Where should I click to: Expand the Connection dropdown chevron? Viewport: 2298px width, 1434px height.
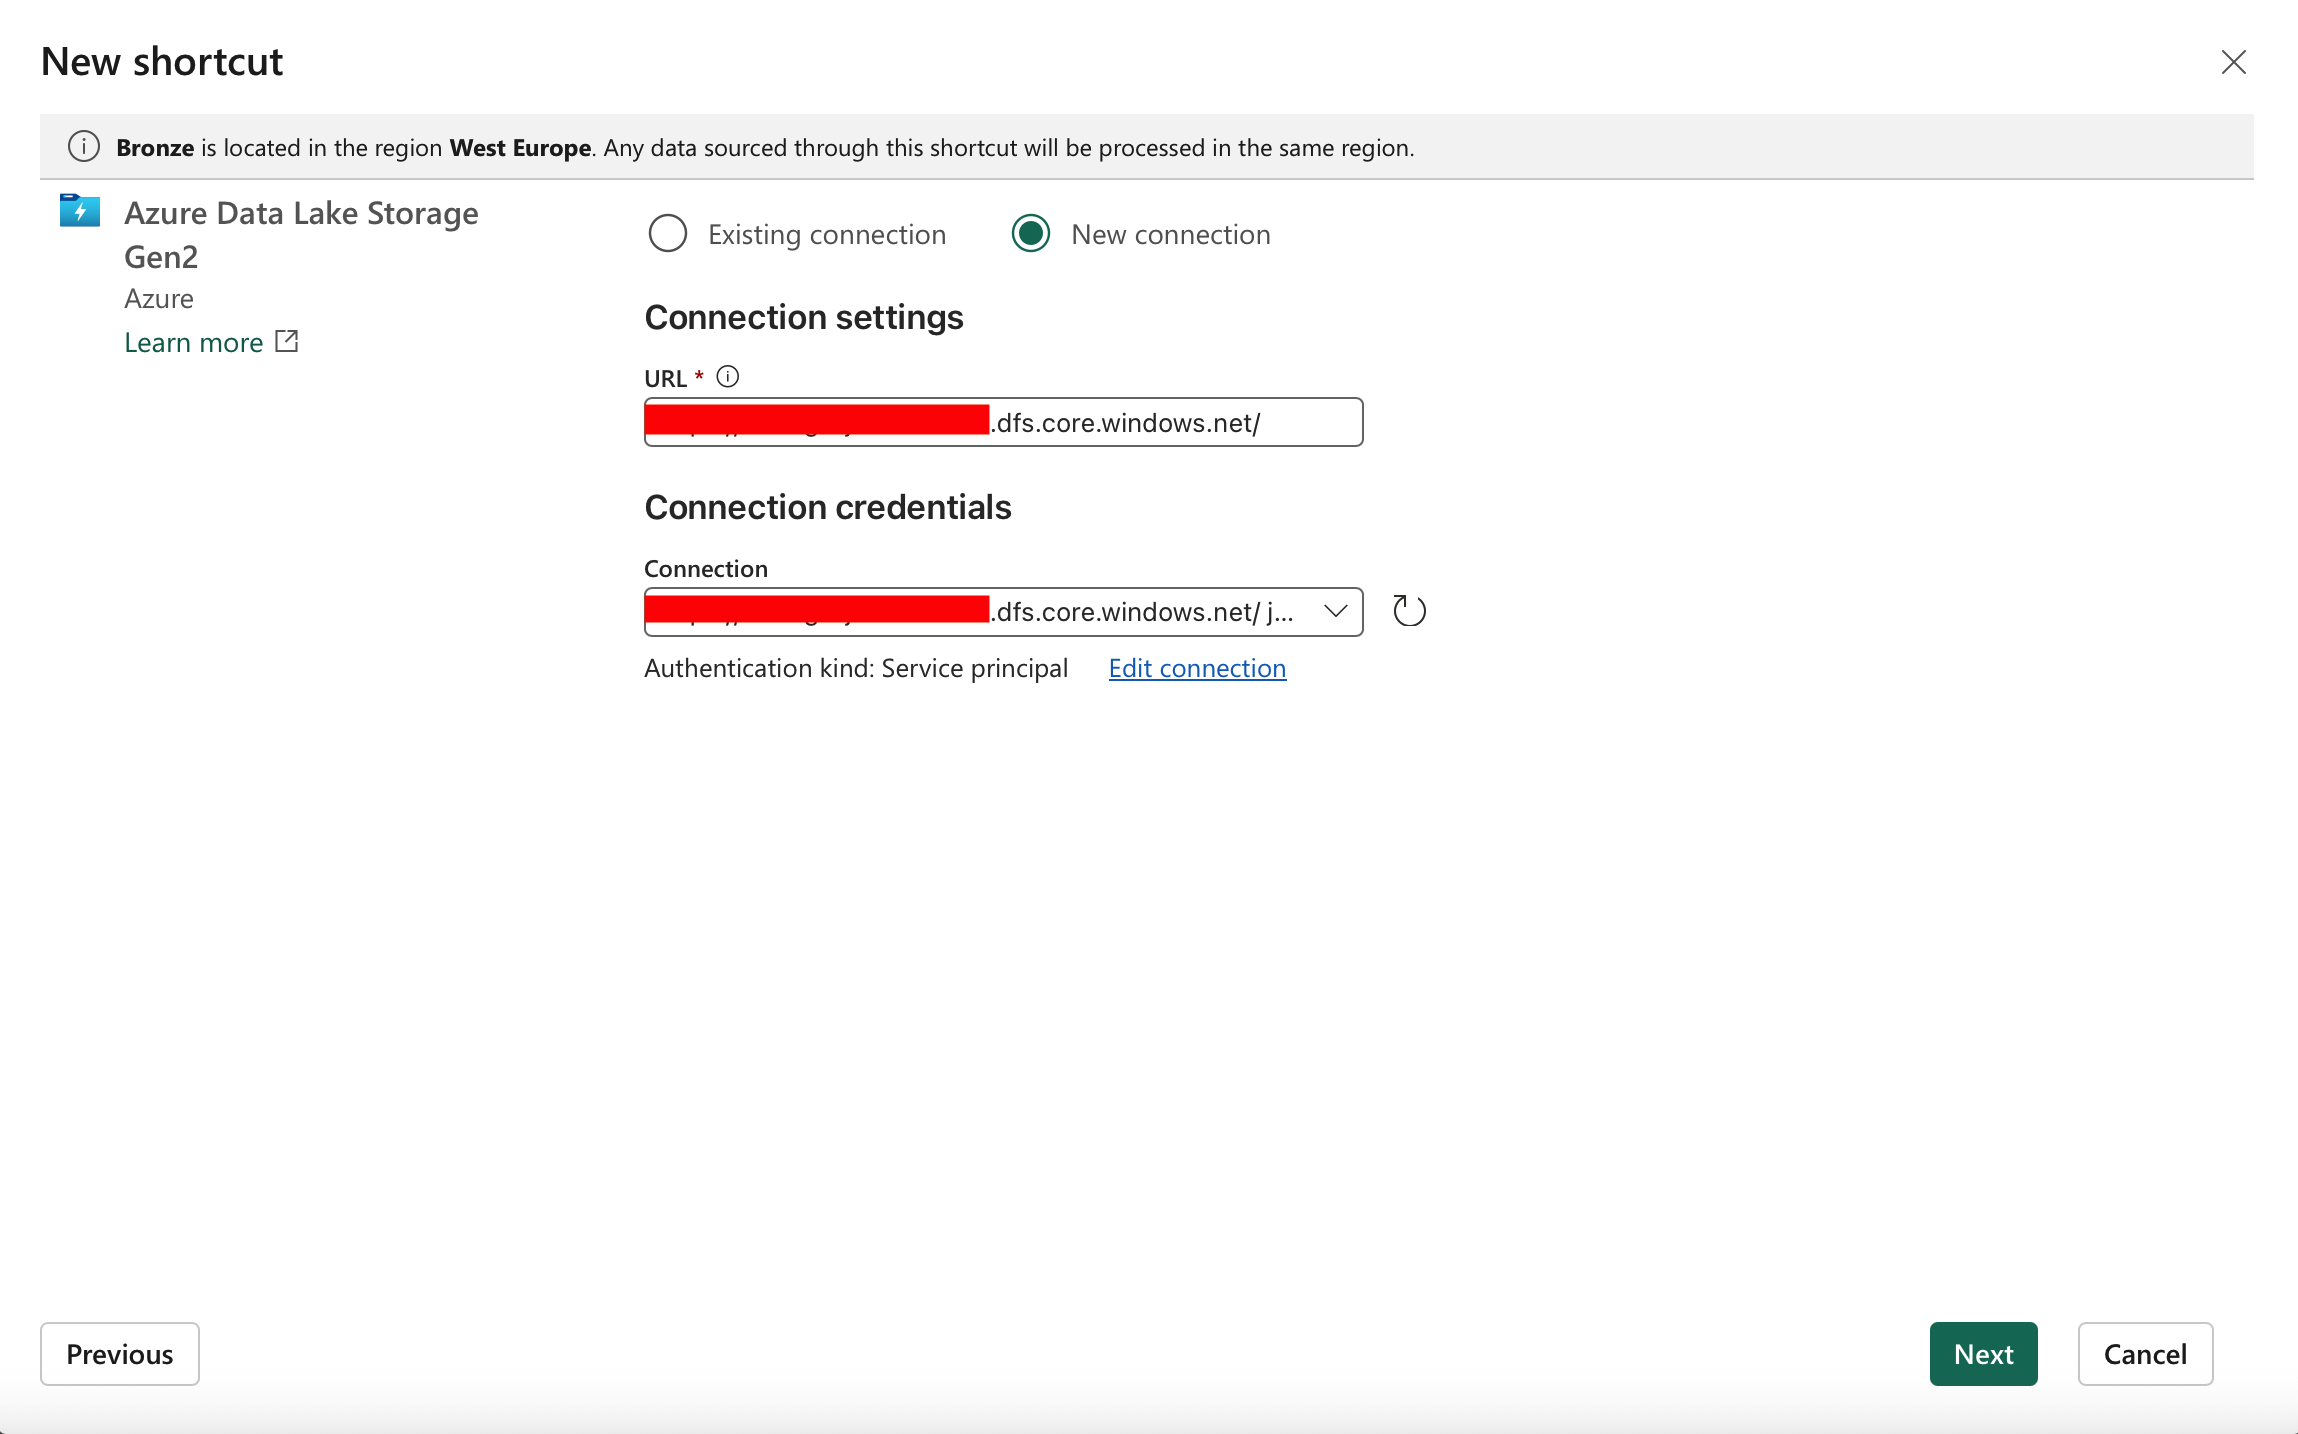click(1335, 611)
